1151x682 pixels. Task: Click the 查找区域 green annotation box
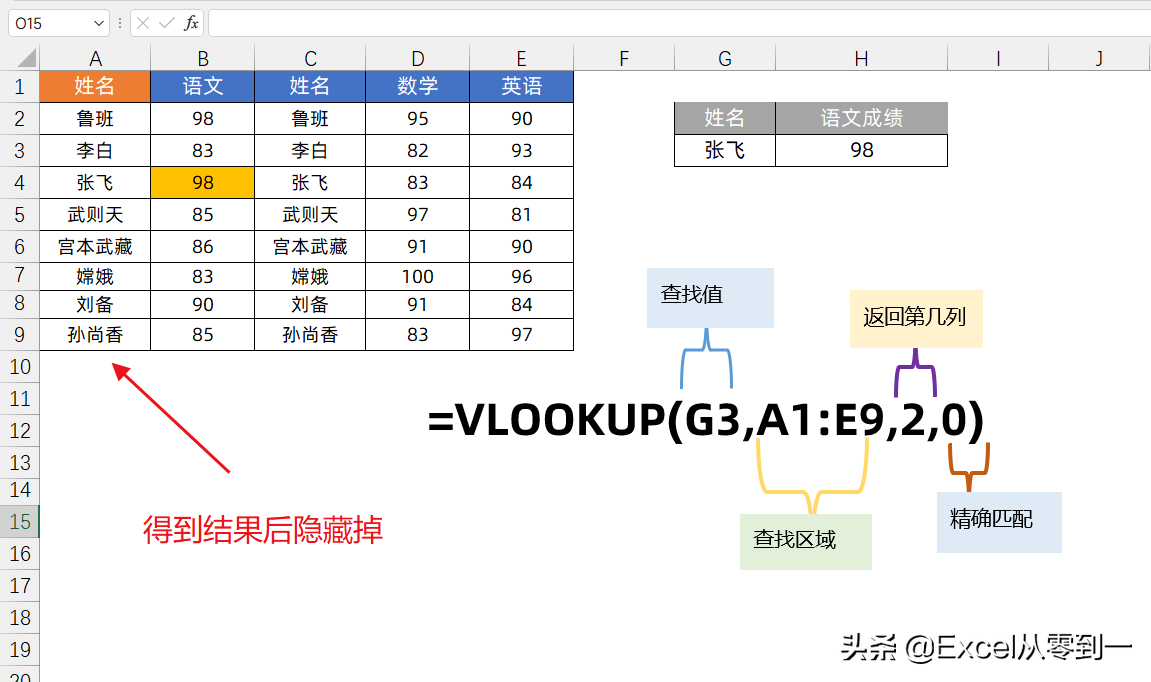click(x=805, y=541)
